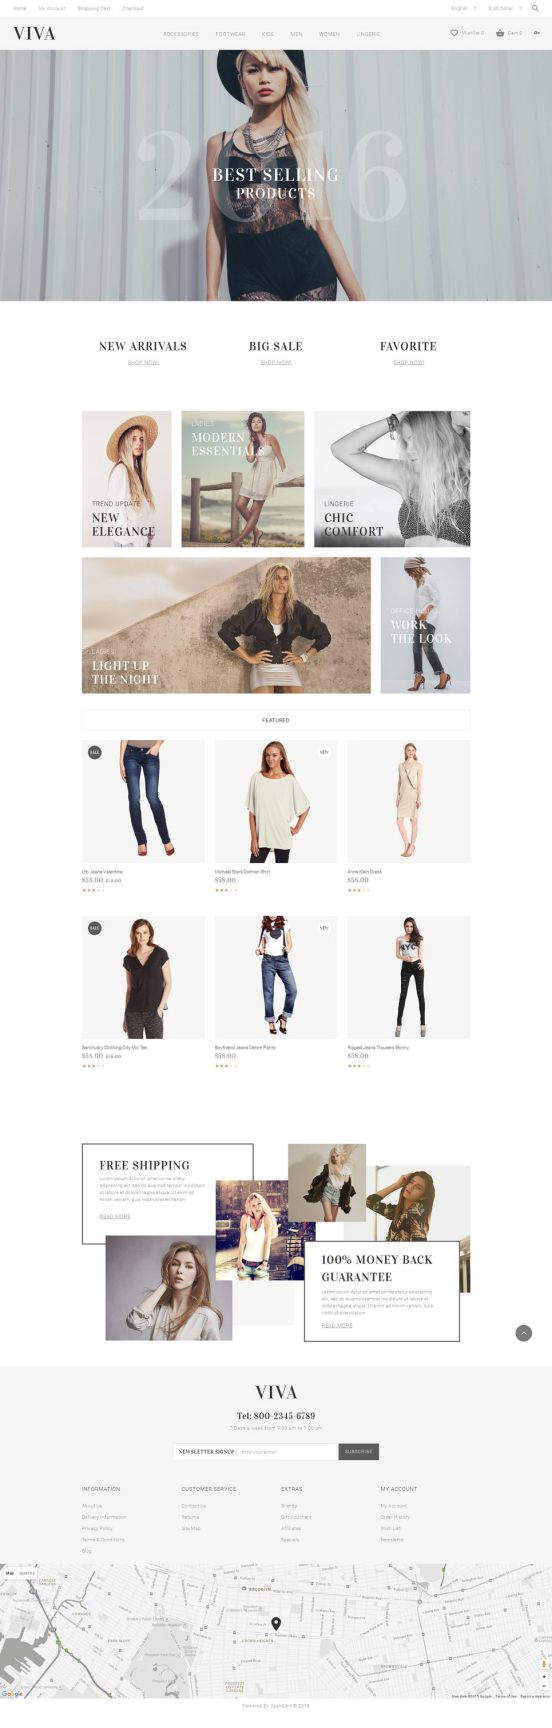The image size is (552, 1728).
Task: Open the search magnifier icon
Action: pos(535,8)
